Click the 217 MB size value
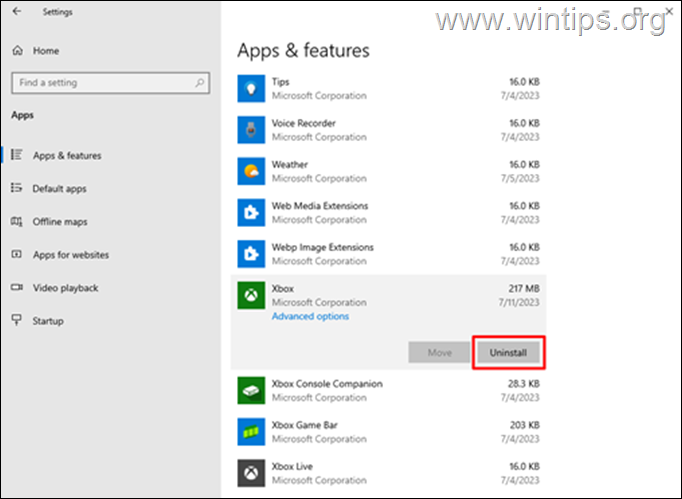The height and width of the screenshot is (499, 682). [524, 288]
